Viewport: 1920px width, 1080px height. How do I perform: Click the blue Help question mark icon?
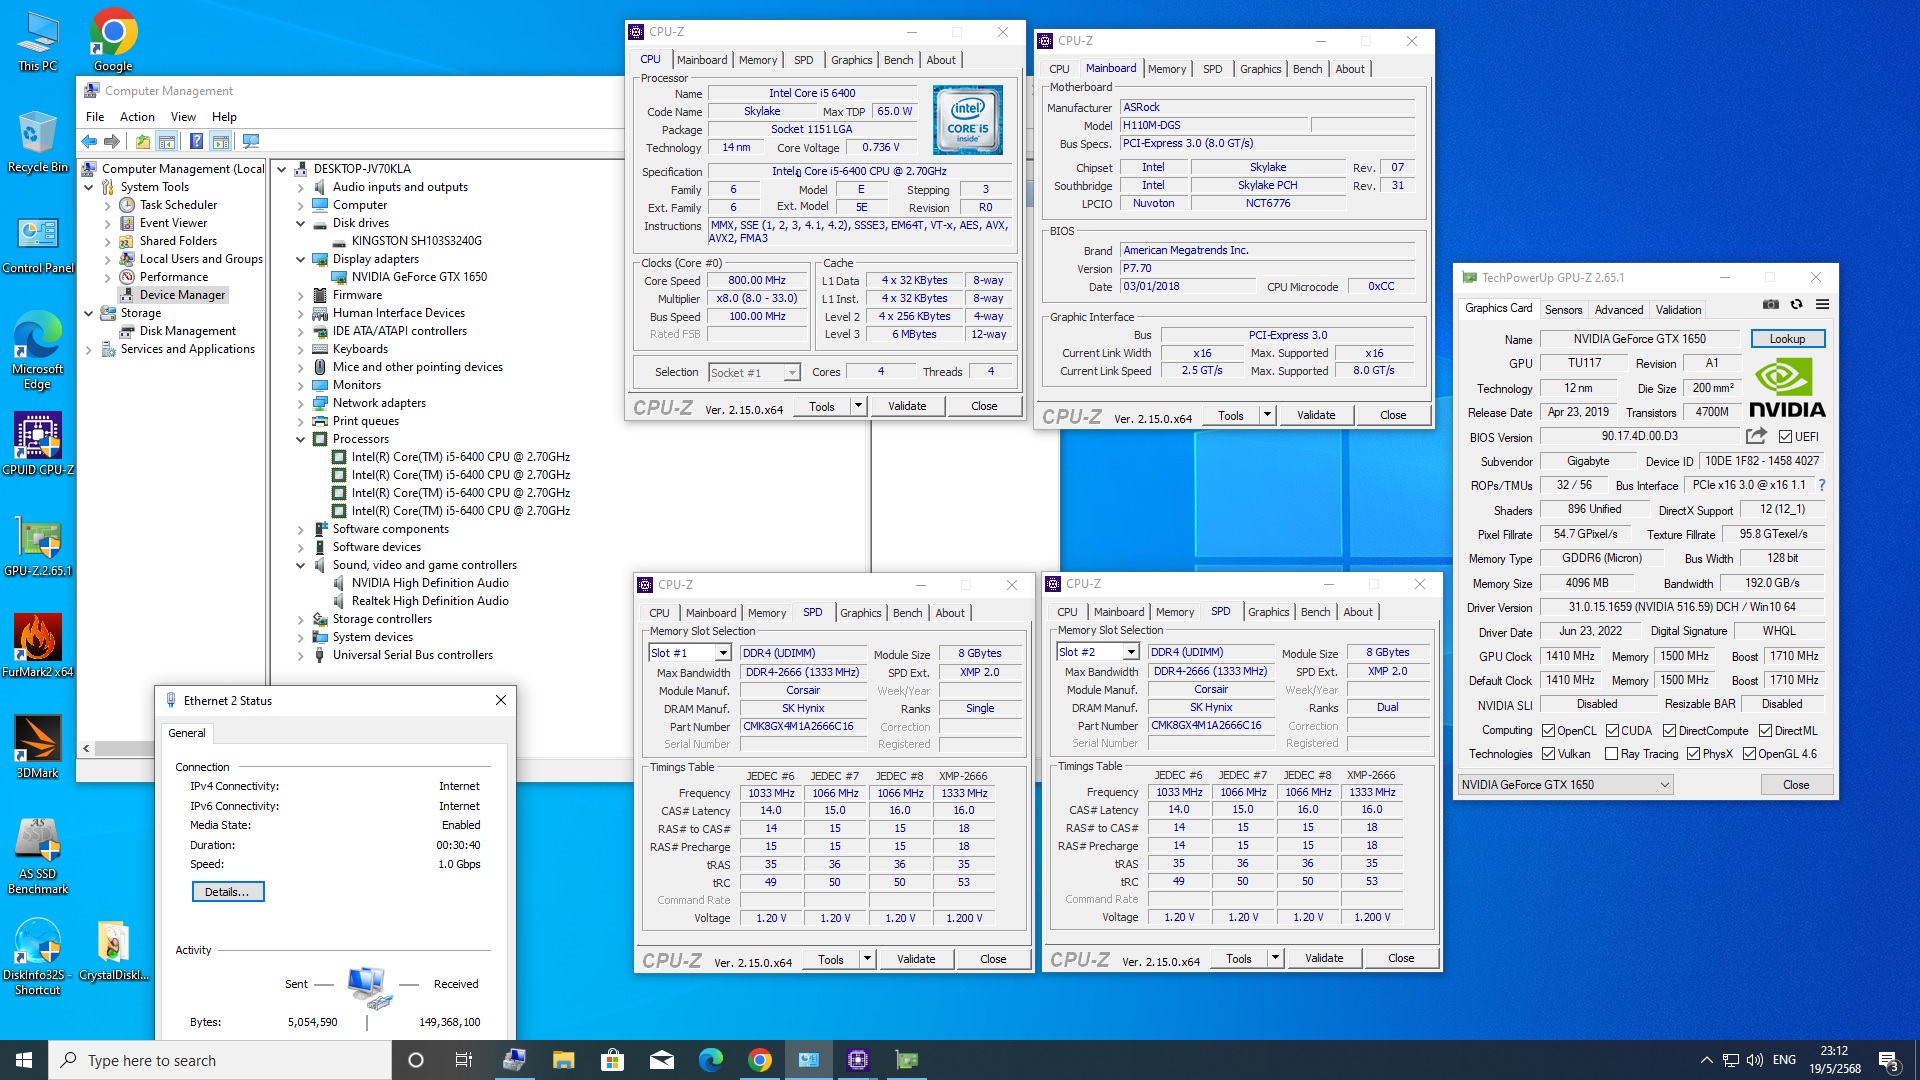(196, 141)
